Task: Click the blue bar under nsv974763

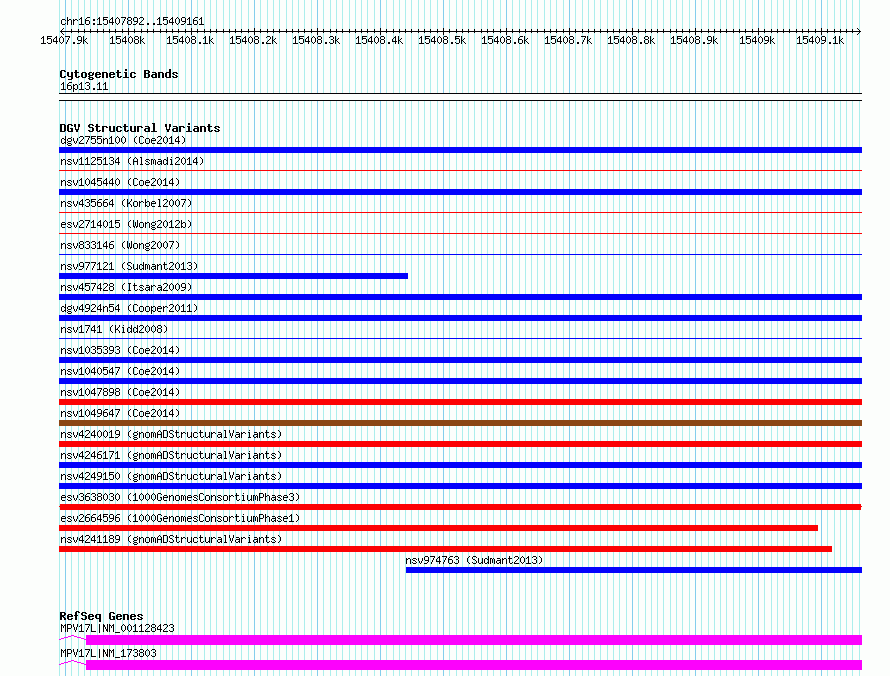Action: click(634, 570)
